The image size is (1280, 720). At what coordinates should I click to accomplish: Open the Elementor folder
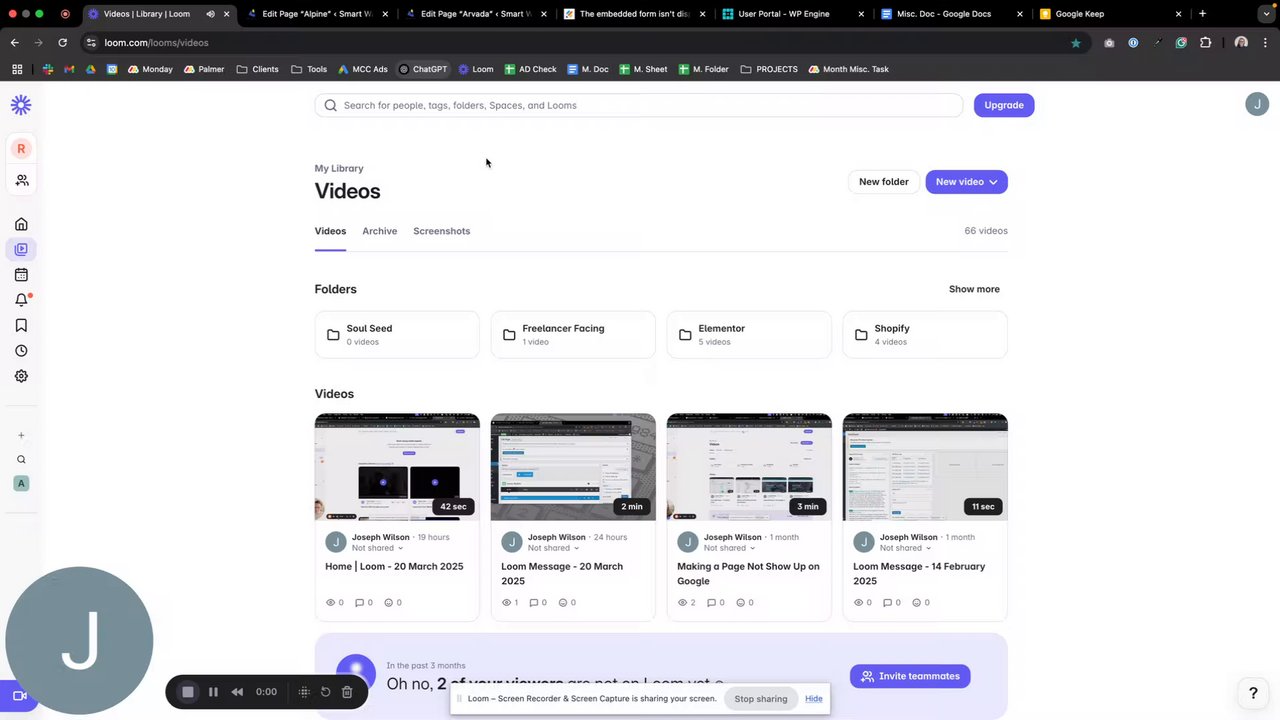pyautogui.click(x=749, y=335)
